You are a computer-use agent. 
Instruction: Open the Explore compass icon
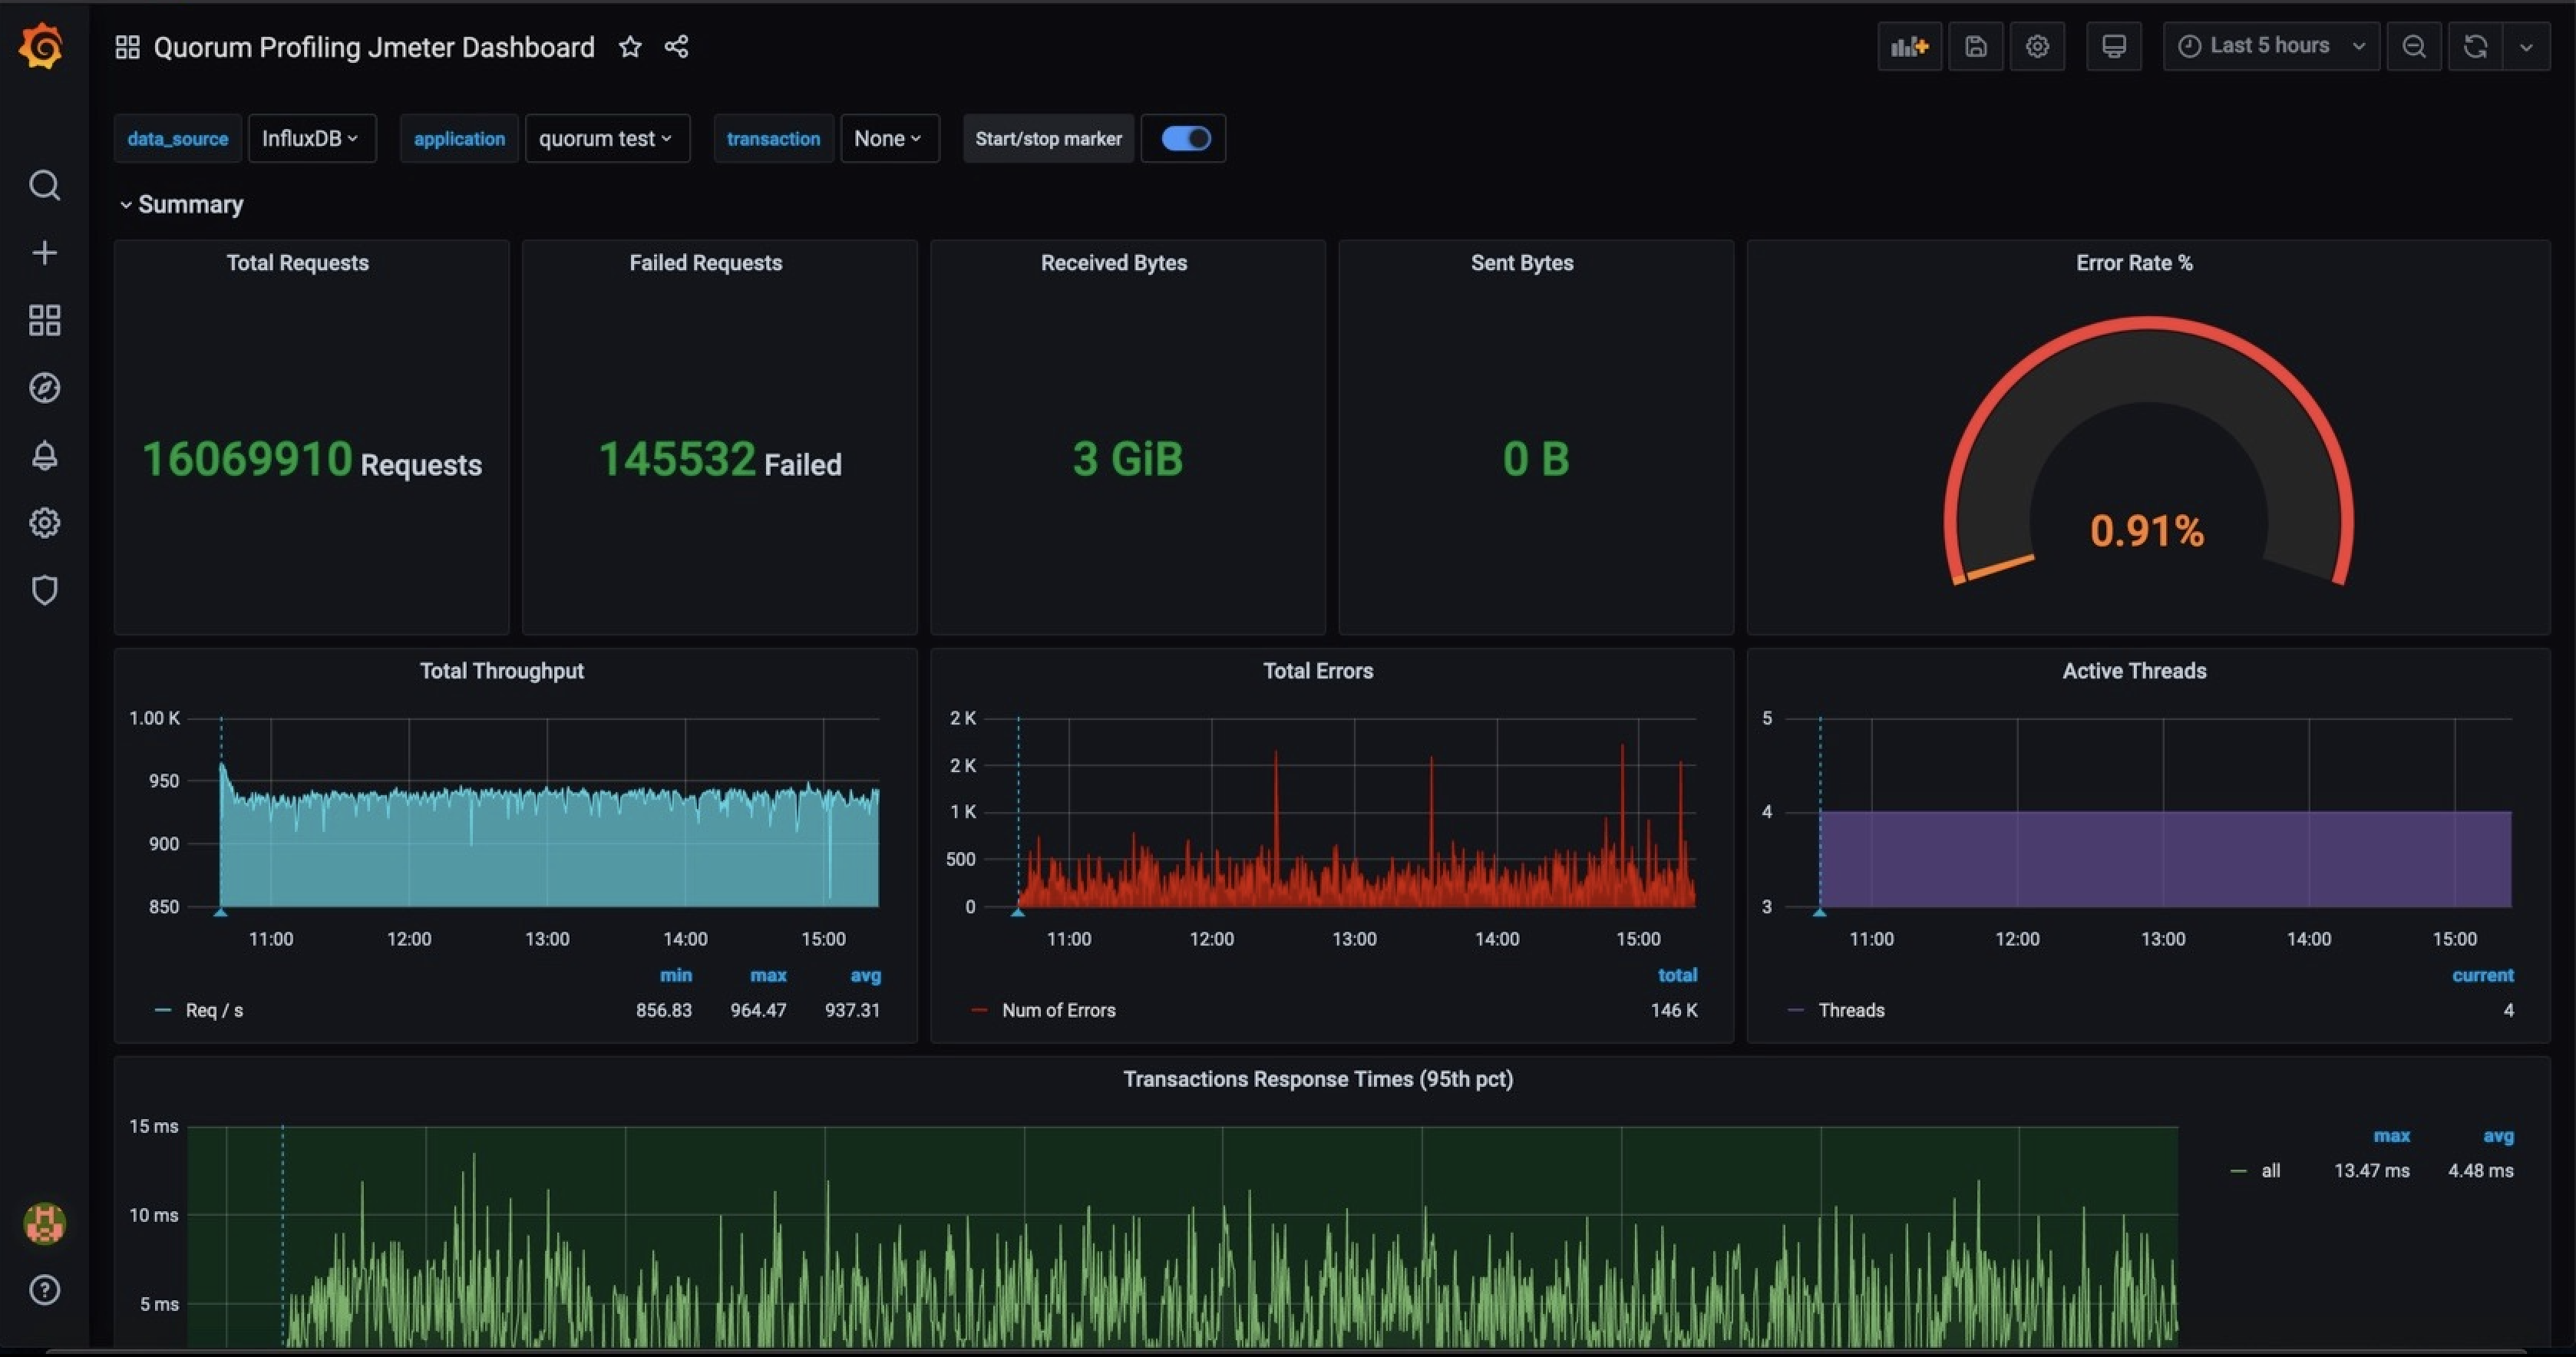[44, 388]
